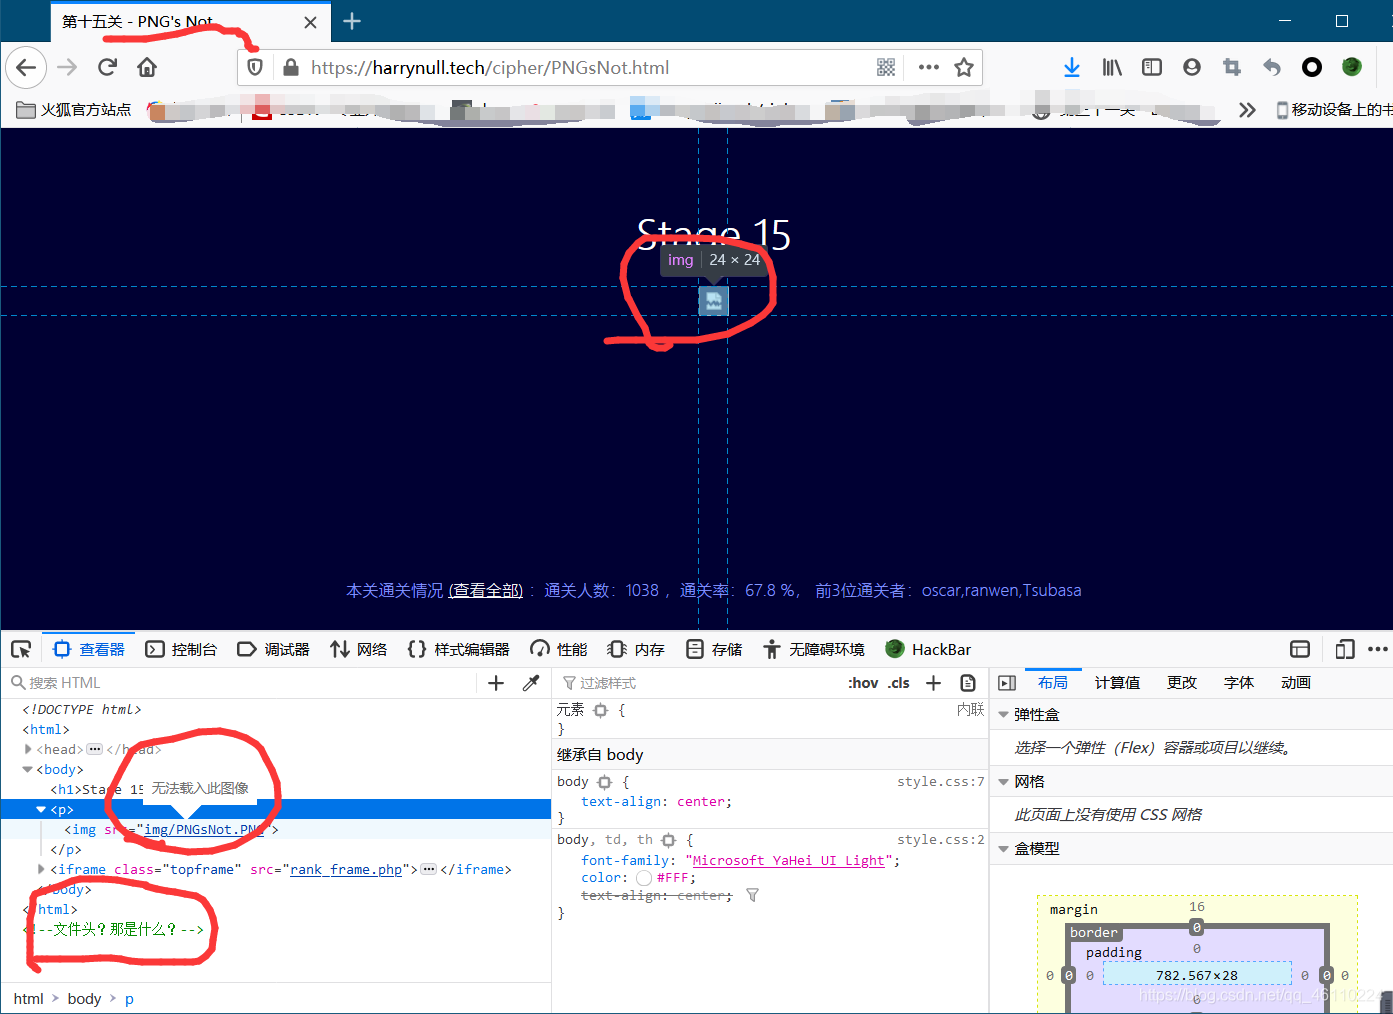Close the PNG's Not tab

pos(311,22)
